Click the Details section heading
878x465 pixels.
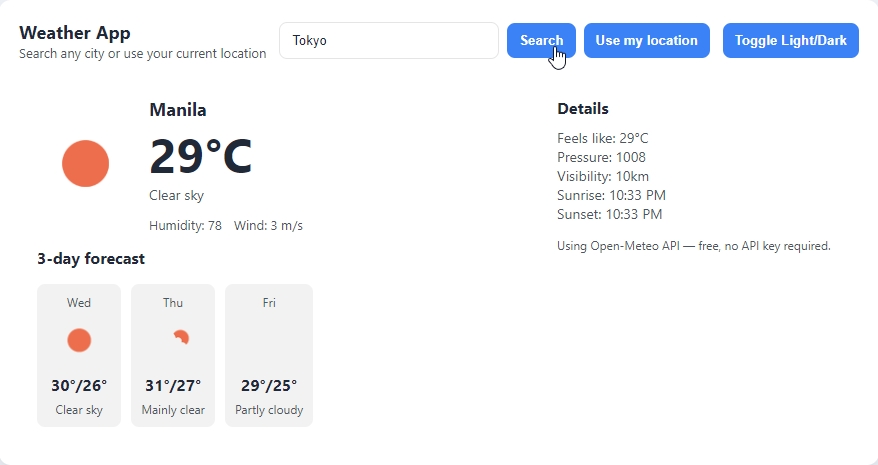click(x=583, y=109)
